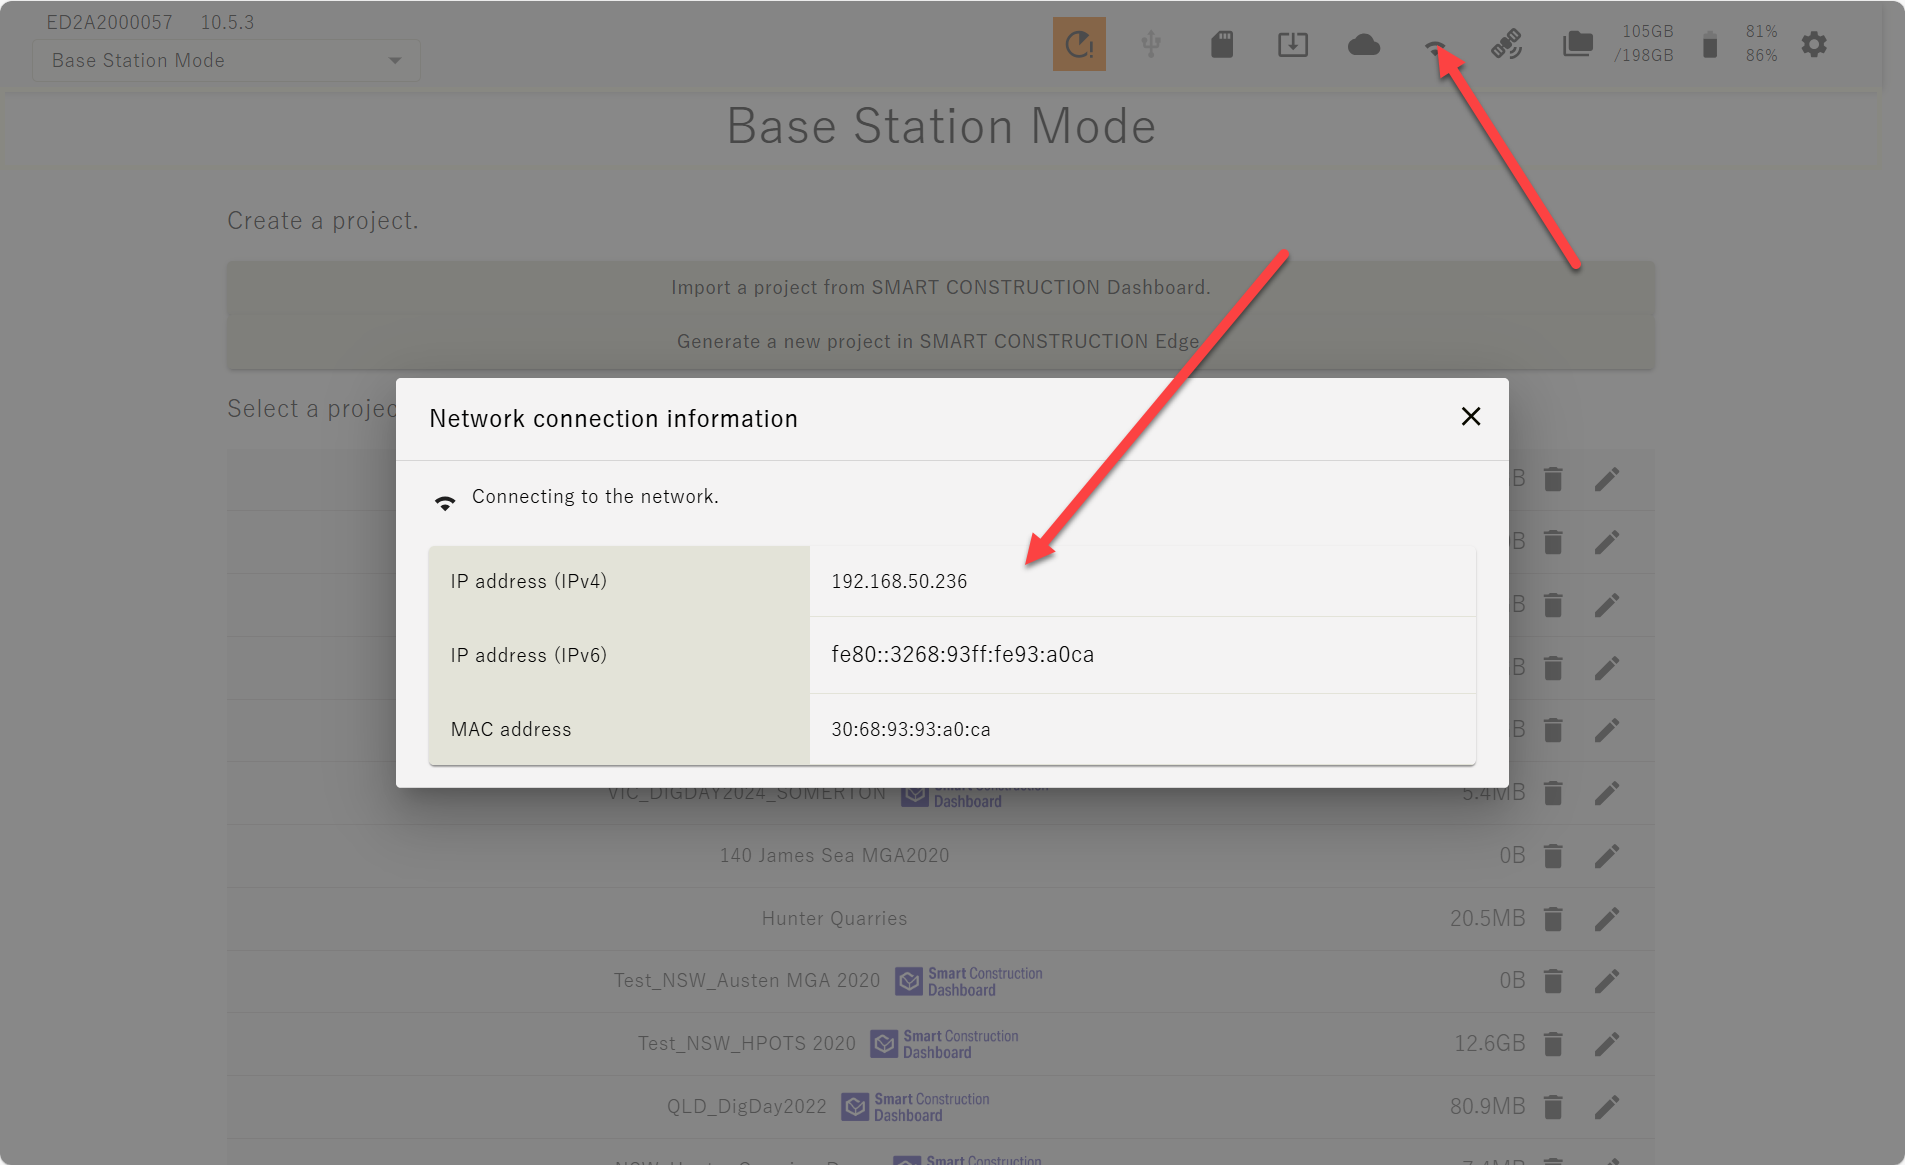The image size is (1905, 1165).
Task: Edit the VIC_DIGDAY2024_SOMERTON project
Action: tap(1606, 793)
